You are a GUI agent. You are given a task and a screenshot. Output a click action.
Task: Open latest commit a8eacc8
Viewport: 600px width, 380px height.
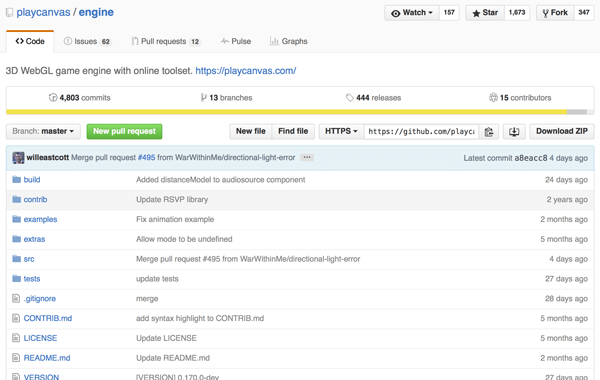(x=531, y=158)
